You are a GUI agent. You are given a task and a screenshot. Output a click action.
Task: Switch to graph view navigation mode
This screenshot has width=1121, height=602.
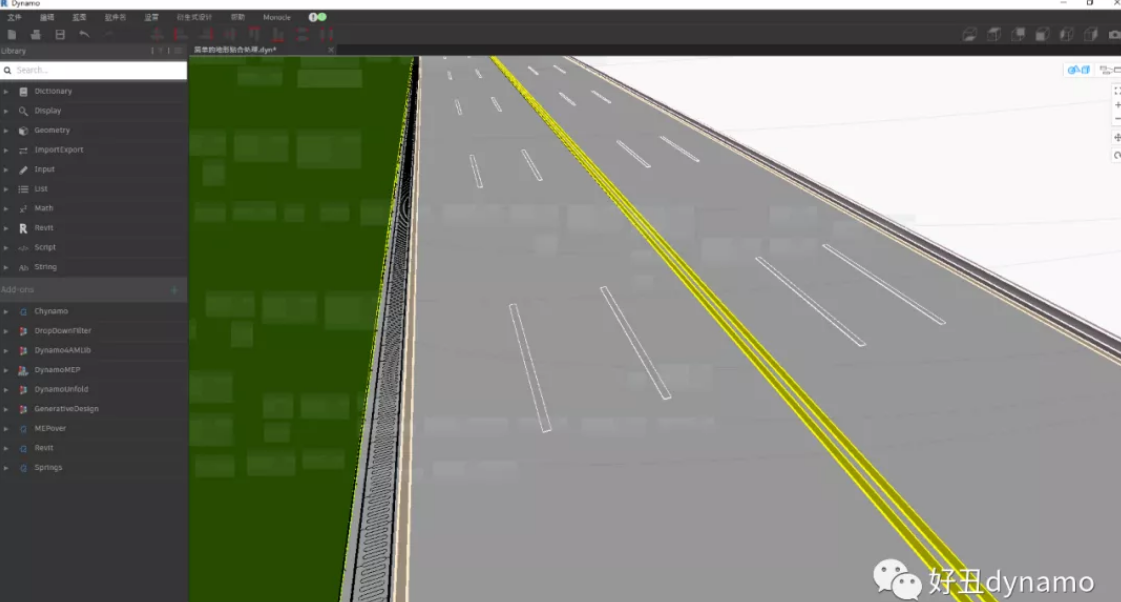(1110, 70)
